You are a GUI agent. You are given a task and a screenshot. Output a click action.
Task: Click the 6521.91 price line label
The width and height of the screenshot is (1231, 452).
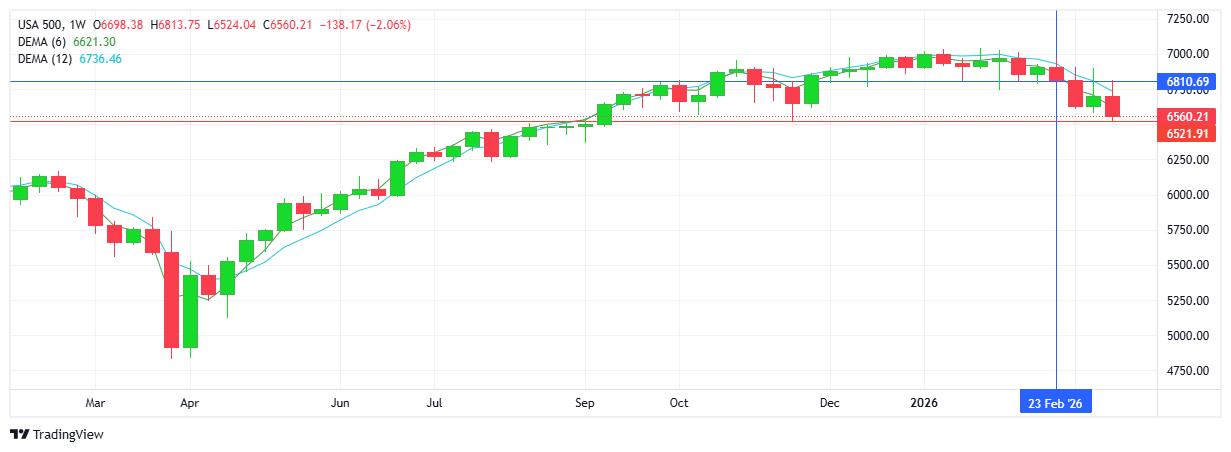(1188, 134)
